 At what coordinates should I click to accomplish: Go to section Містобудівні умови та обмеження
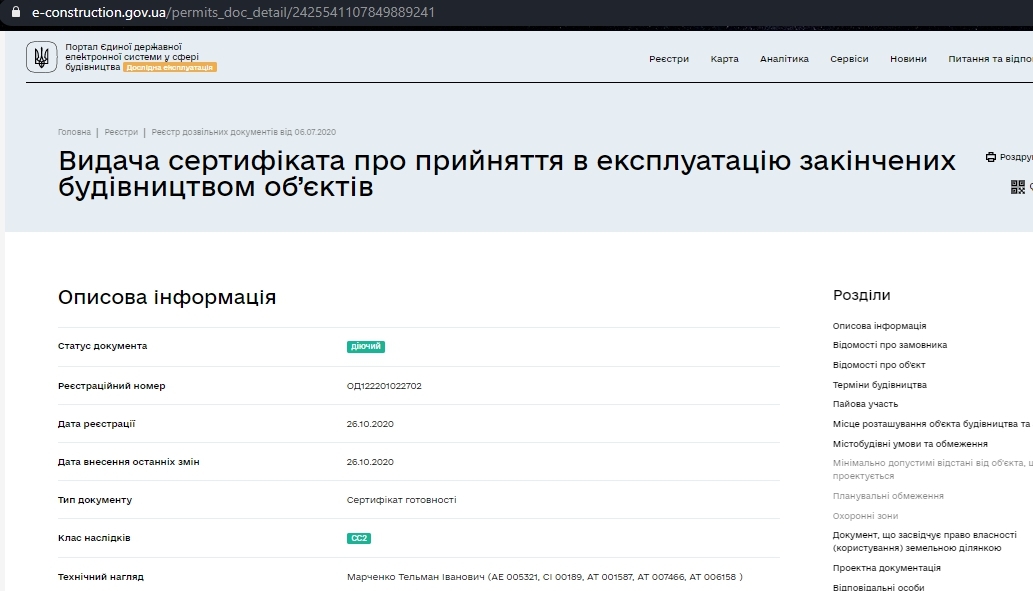pos(910,443)
